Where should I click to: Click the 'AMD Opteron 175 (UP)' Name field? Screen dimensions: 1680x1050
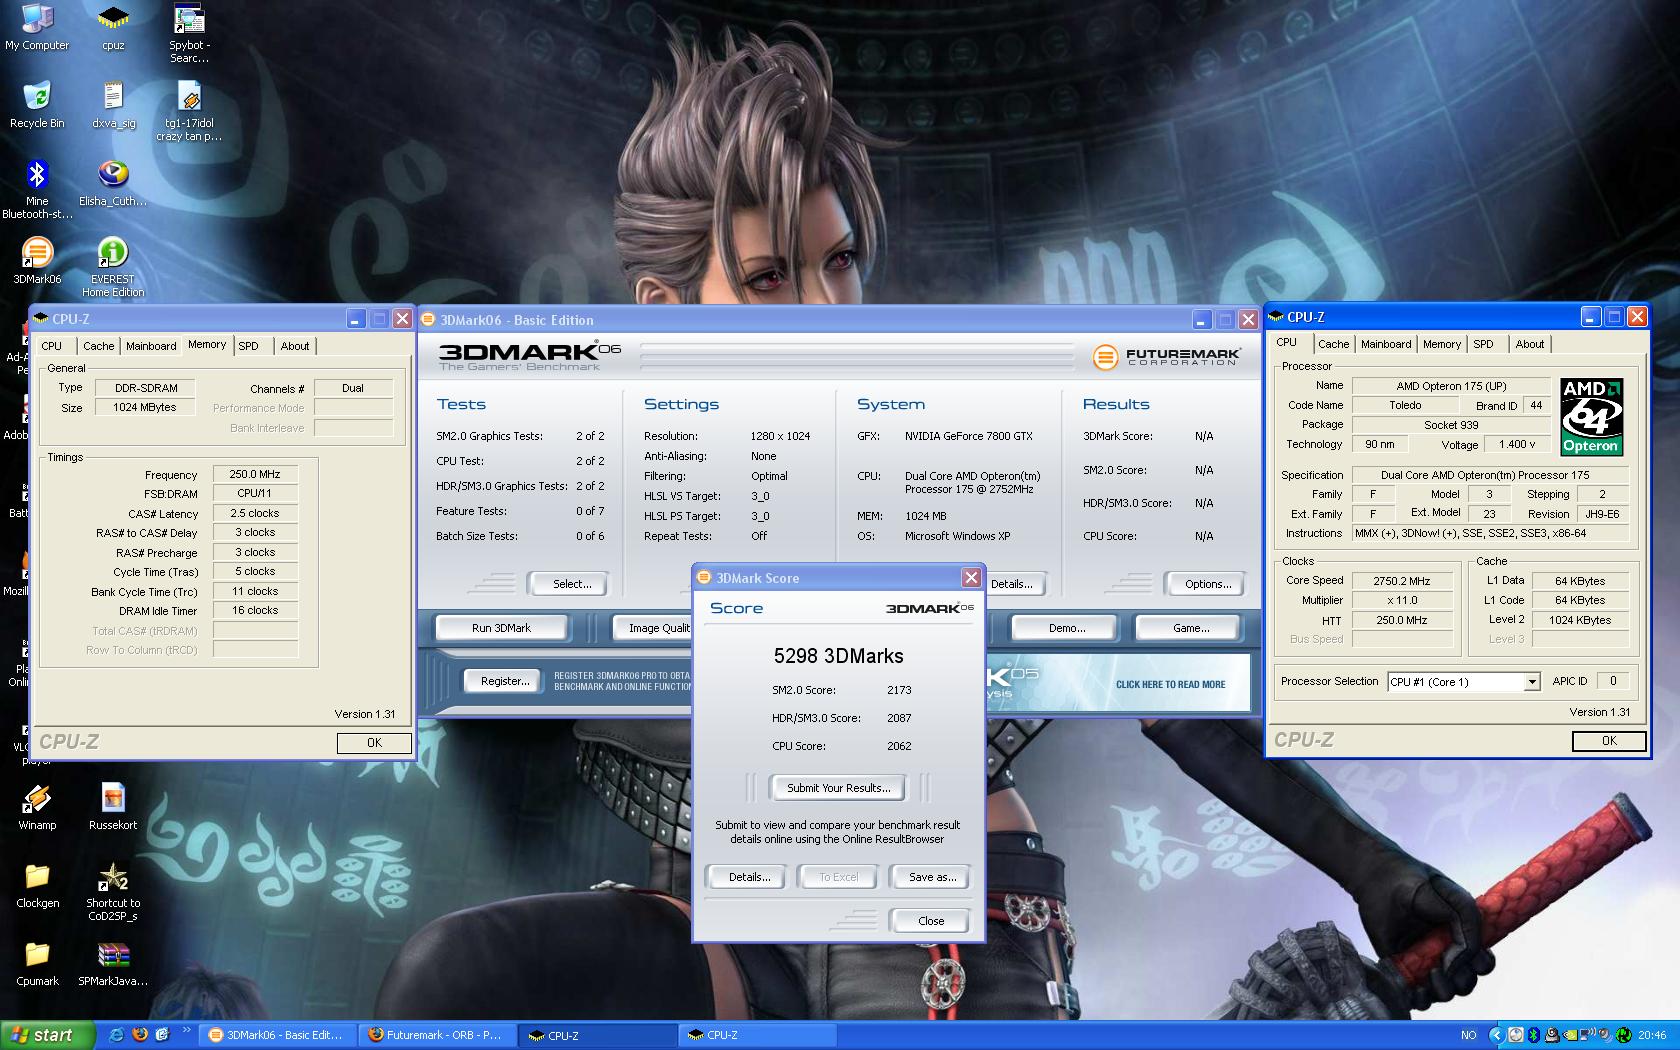(x=1452, y=386)
